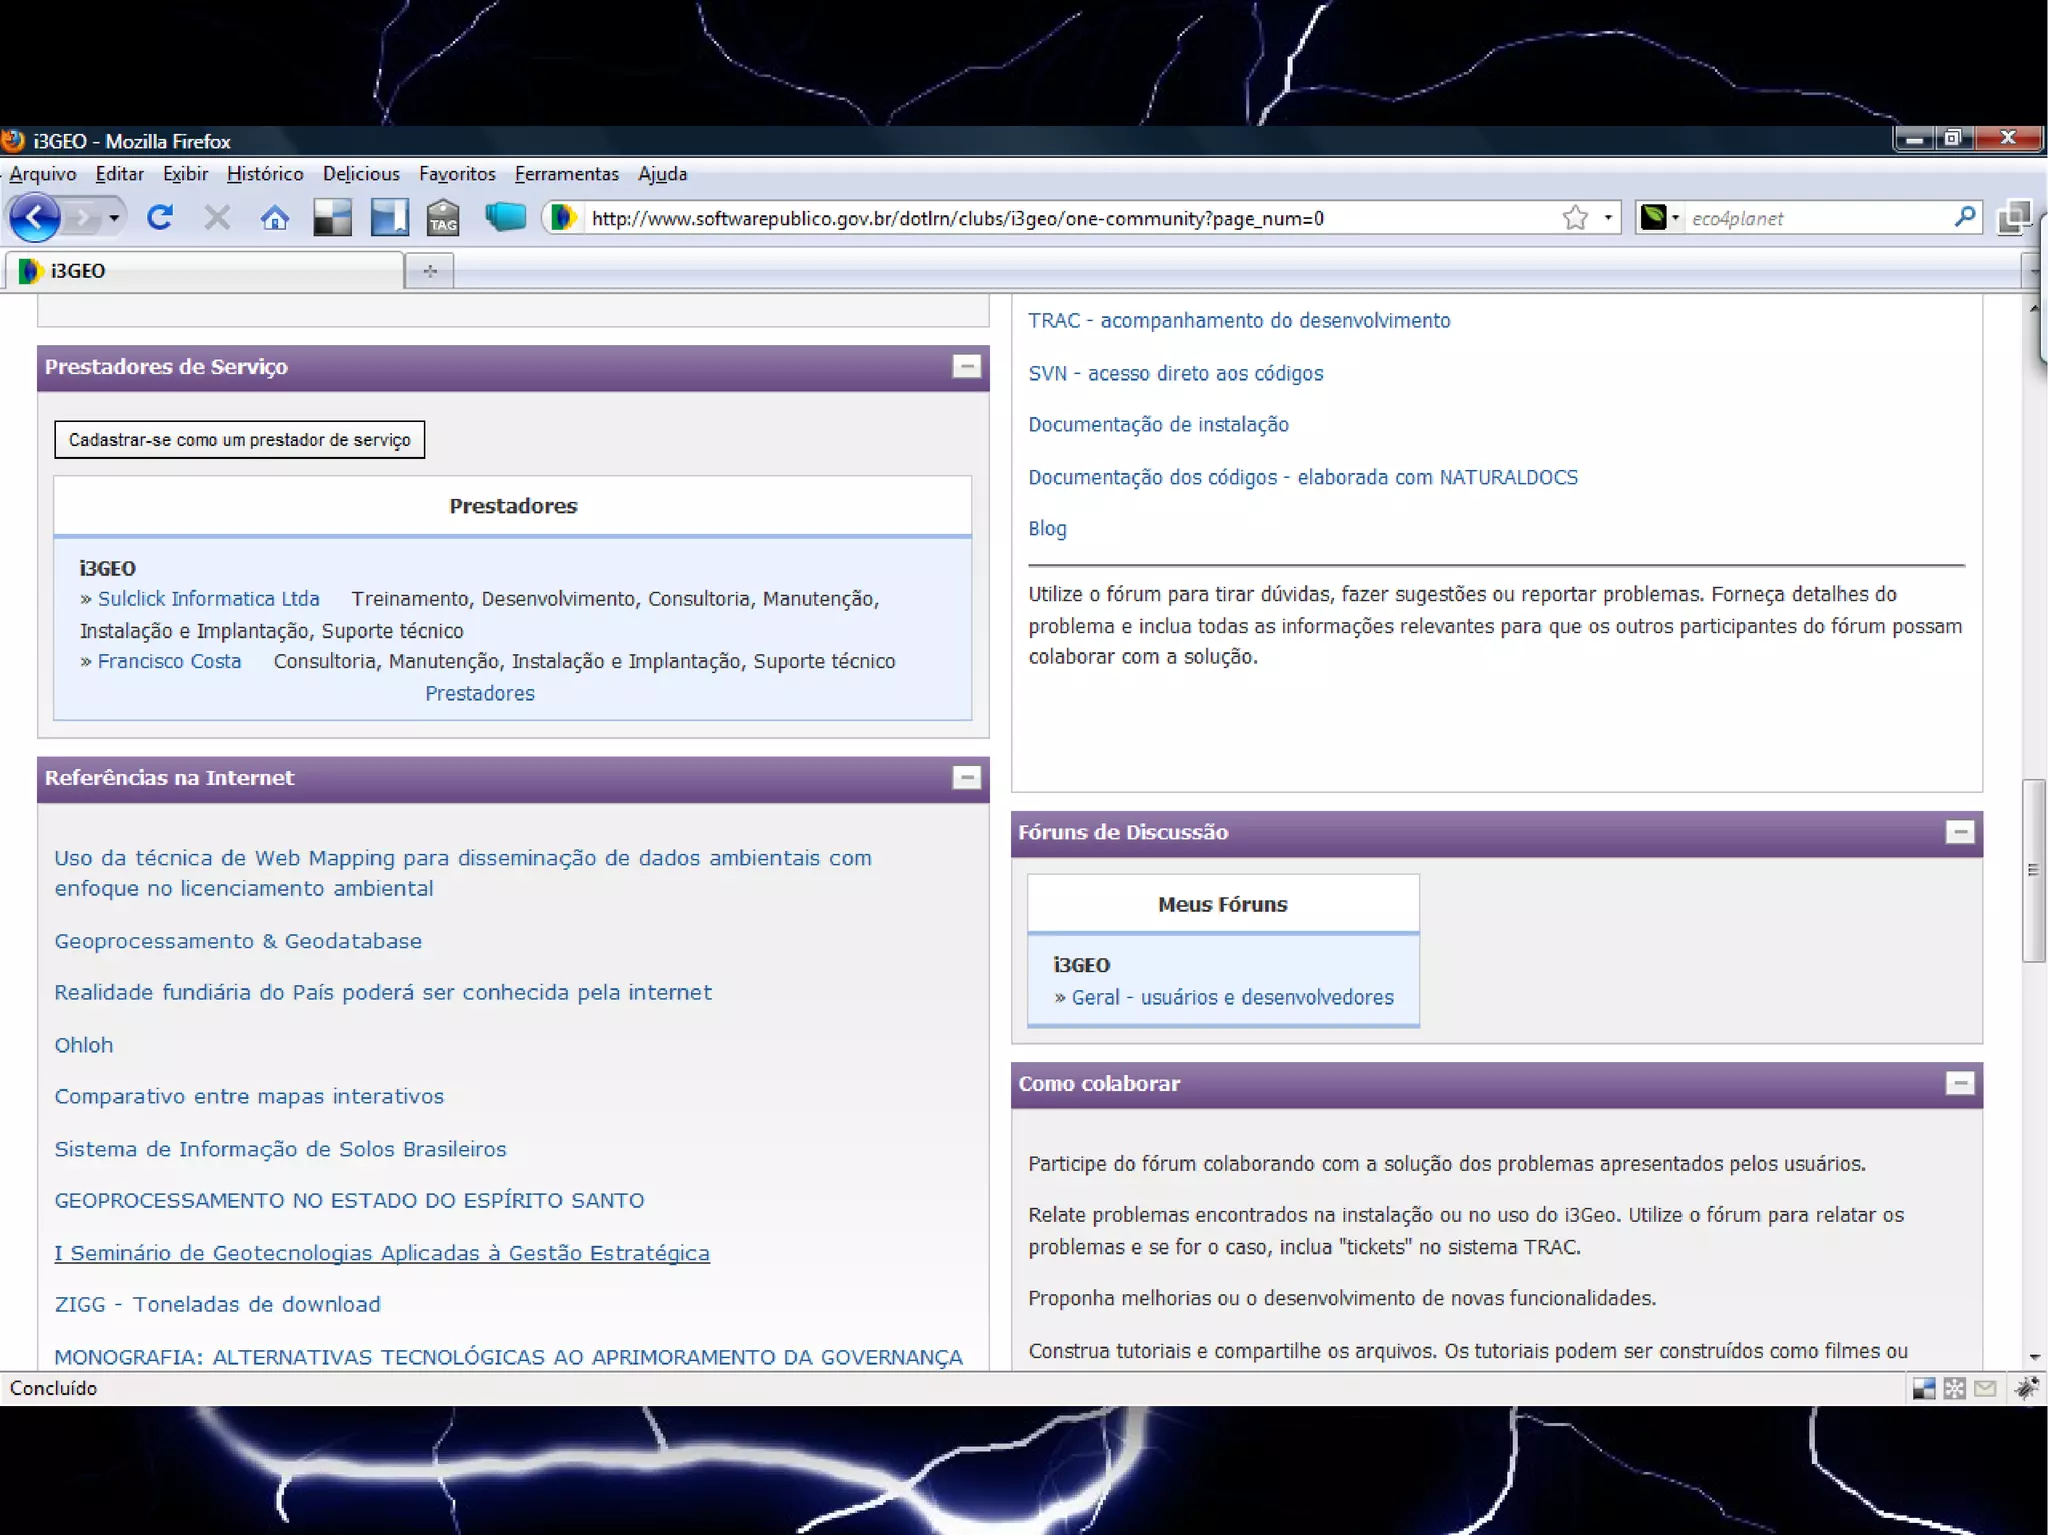Click the blue Back navigation button
Image resolution: width=2048 pixels, height=1535 pixels.
35,217
